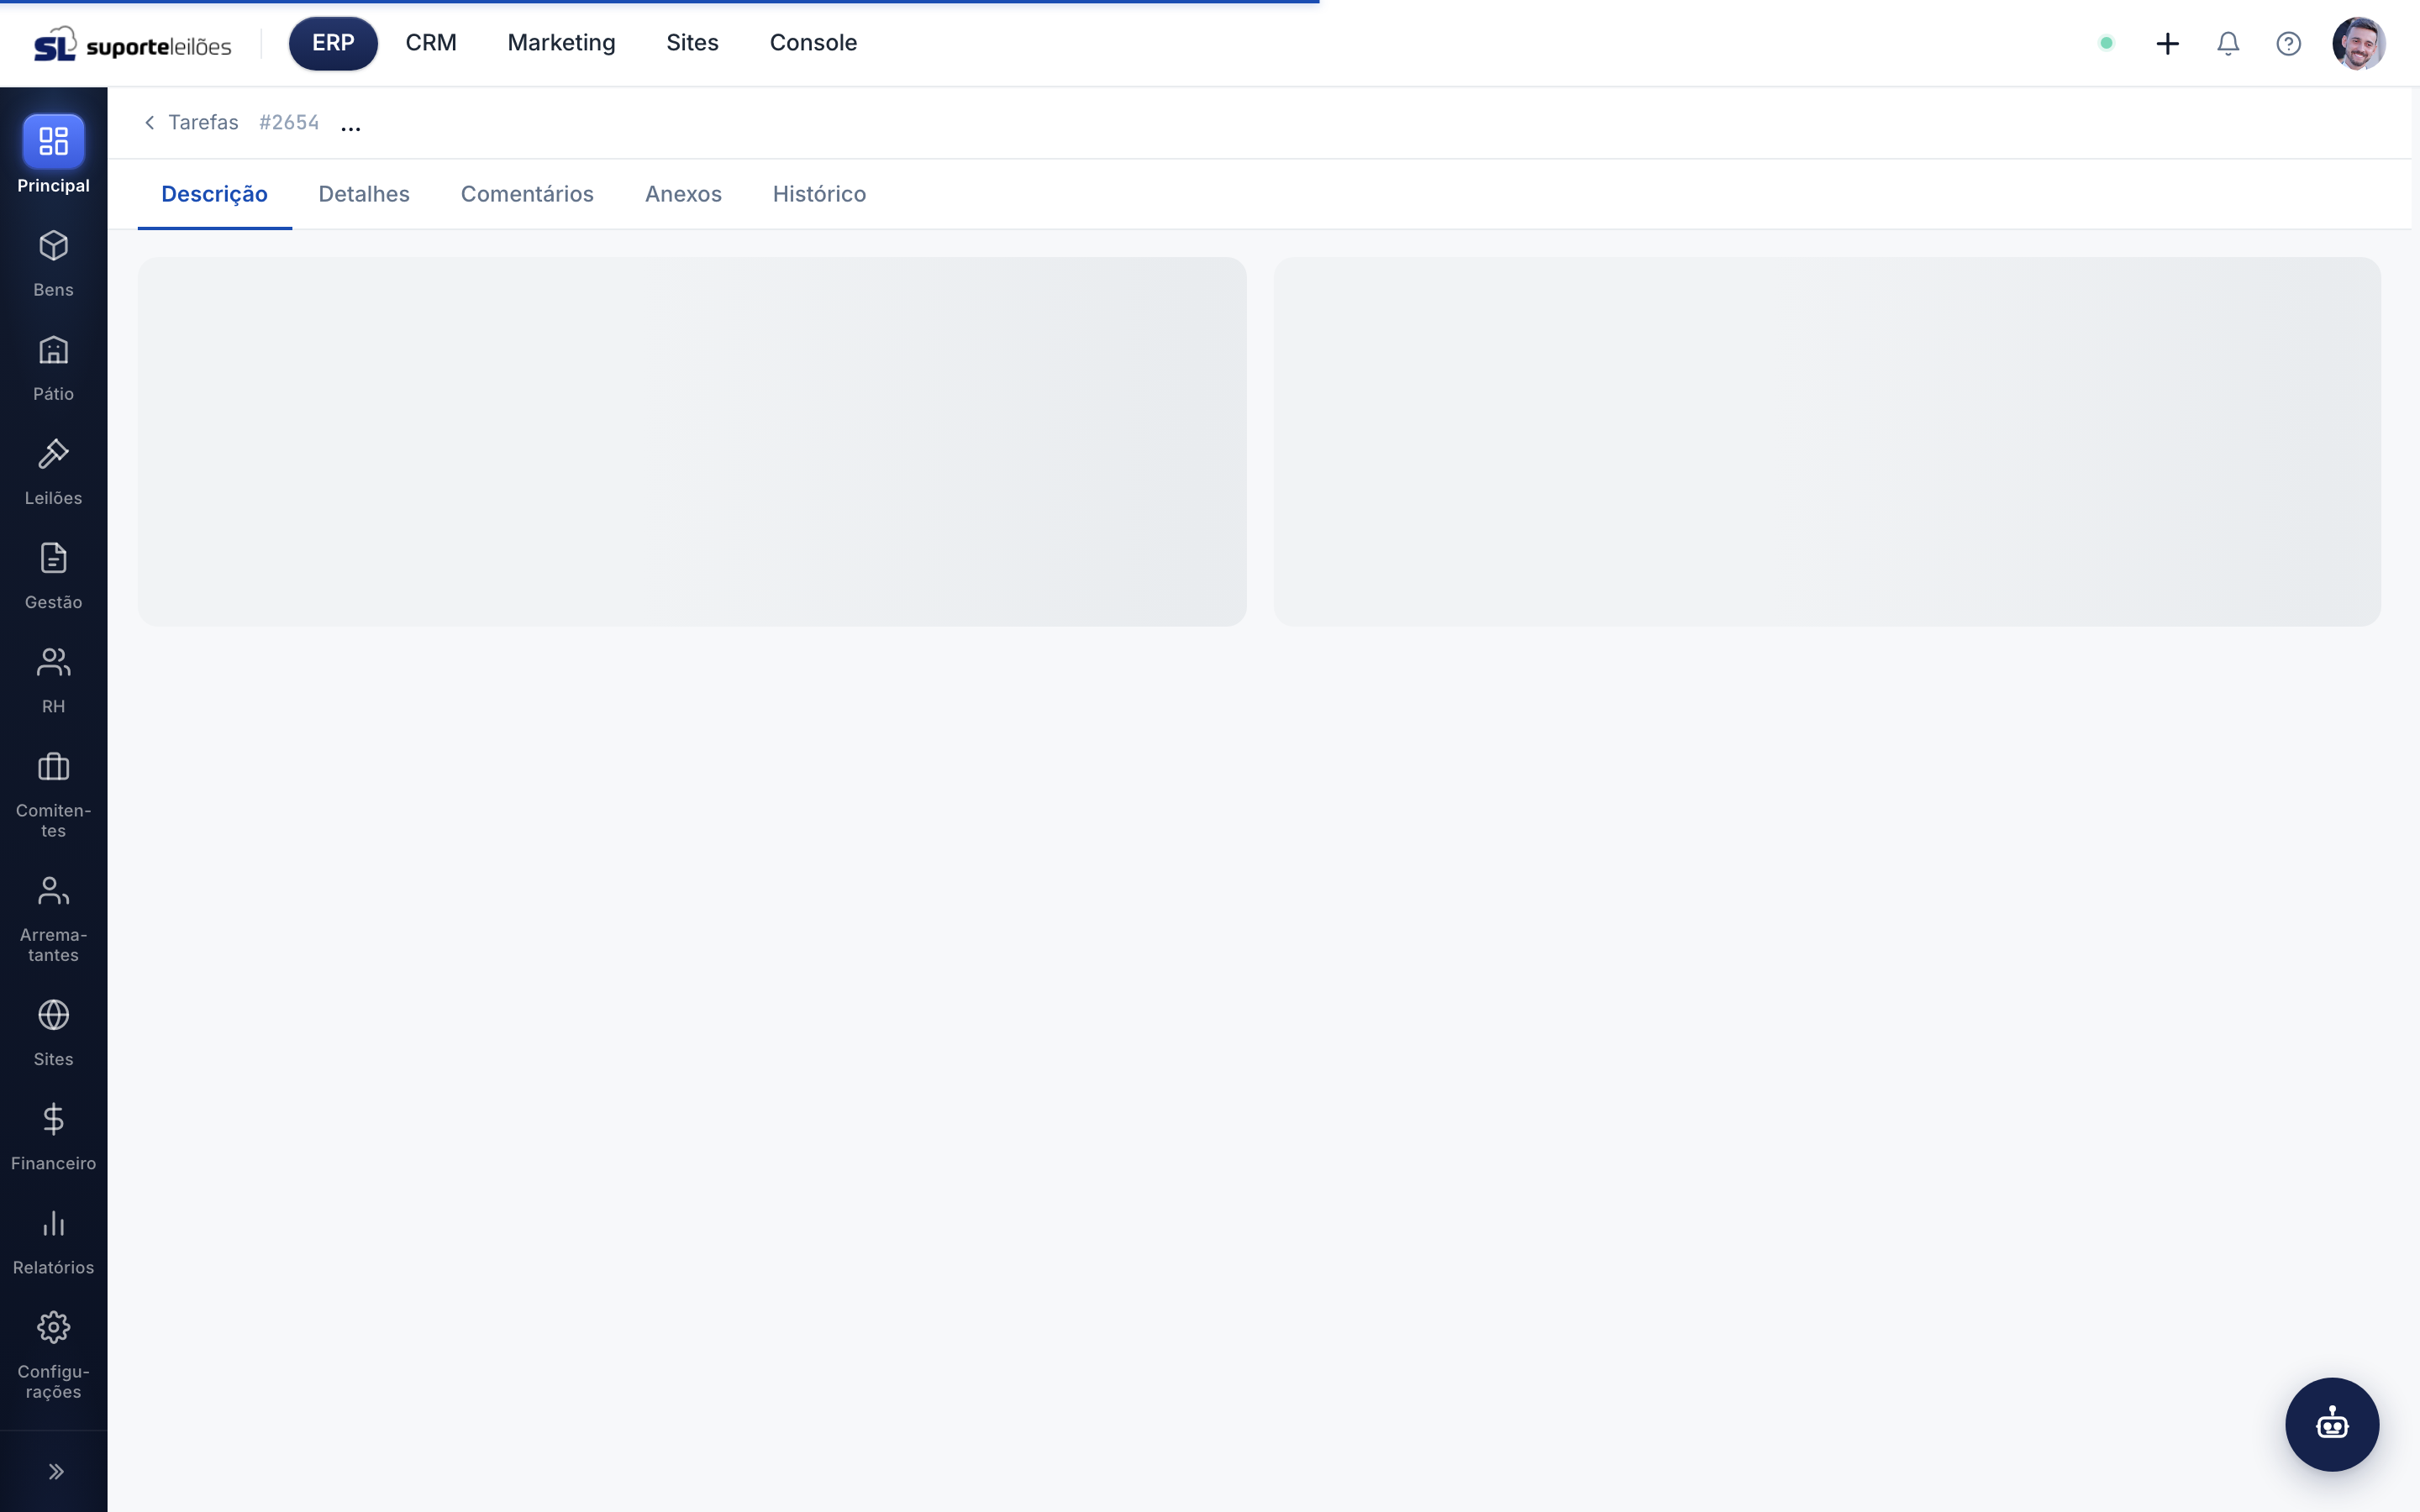Image resolution: width=2420 pixels, height=1512 pixels.
Task: Switch to the Detalhes tab
Action: click(x=364, y=194)
